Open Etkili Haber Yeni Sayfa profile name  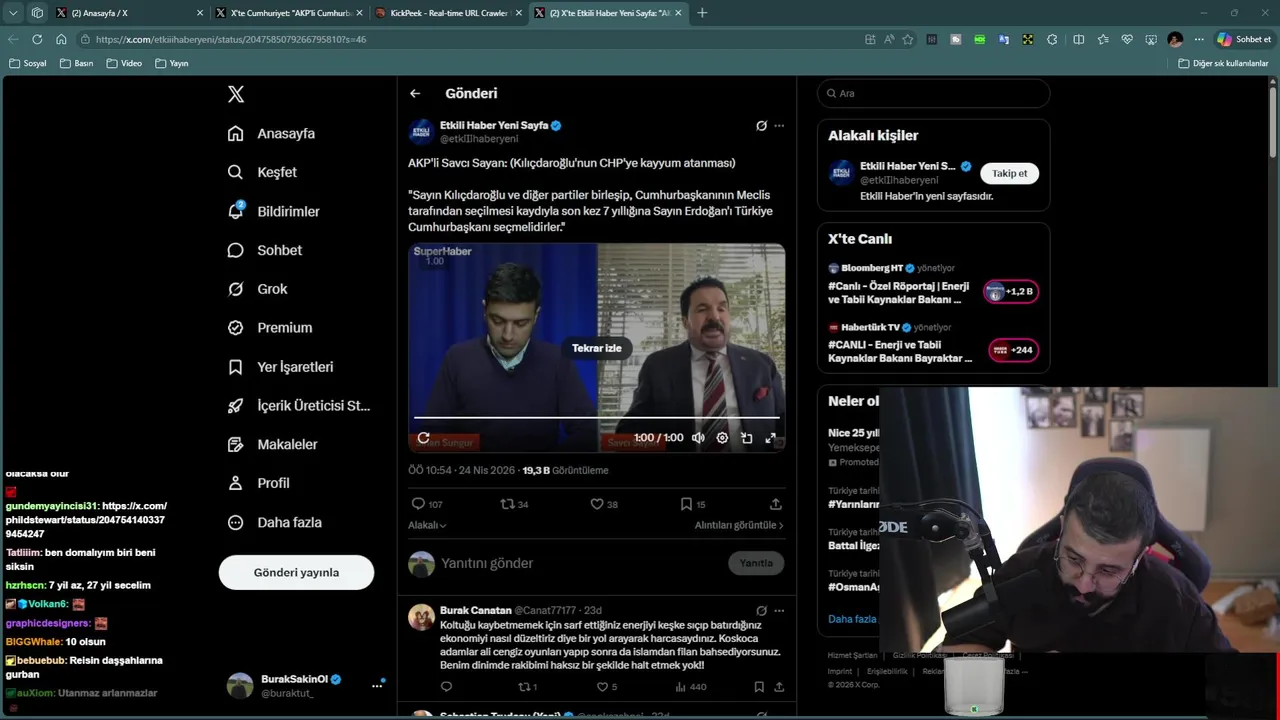click(494, 126)
